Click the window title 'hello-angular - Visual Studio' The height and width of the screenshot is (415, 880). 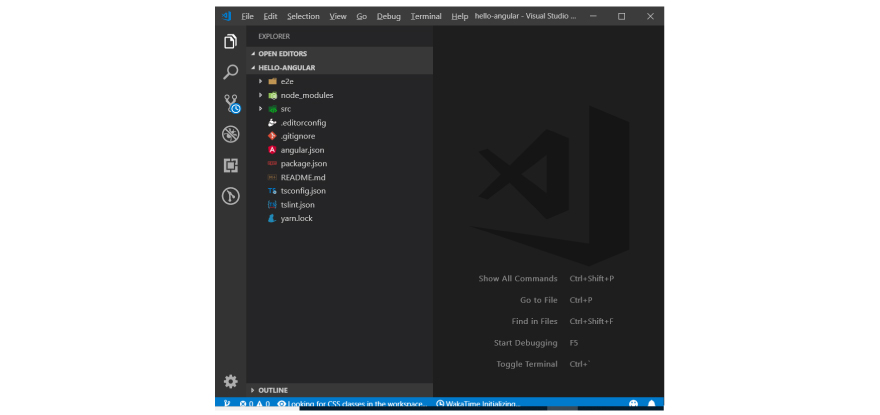pyautogui.click(x=525, y=16)
